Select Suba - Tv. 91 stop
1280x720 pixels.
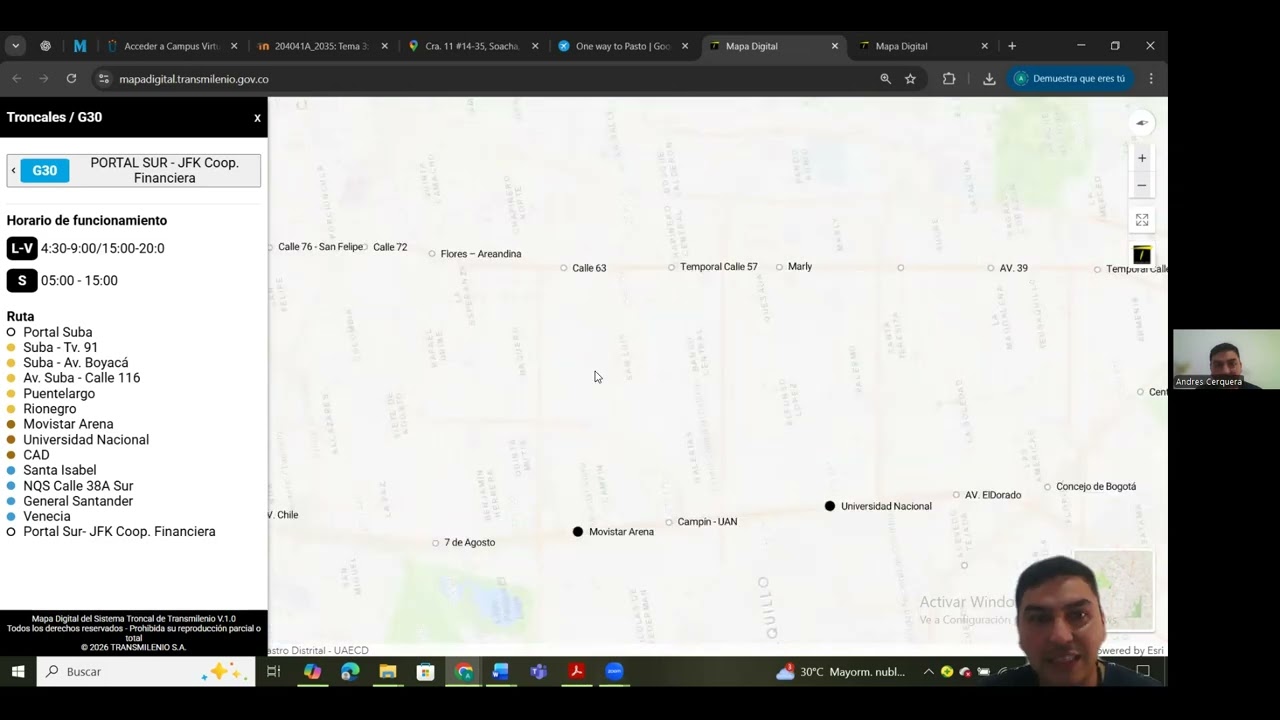60,348
